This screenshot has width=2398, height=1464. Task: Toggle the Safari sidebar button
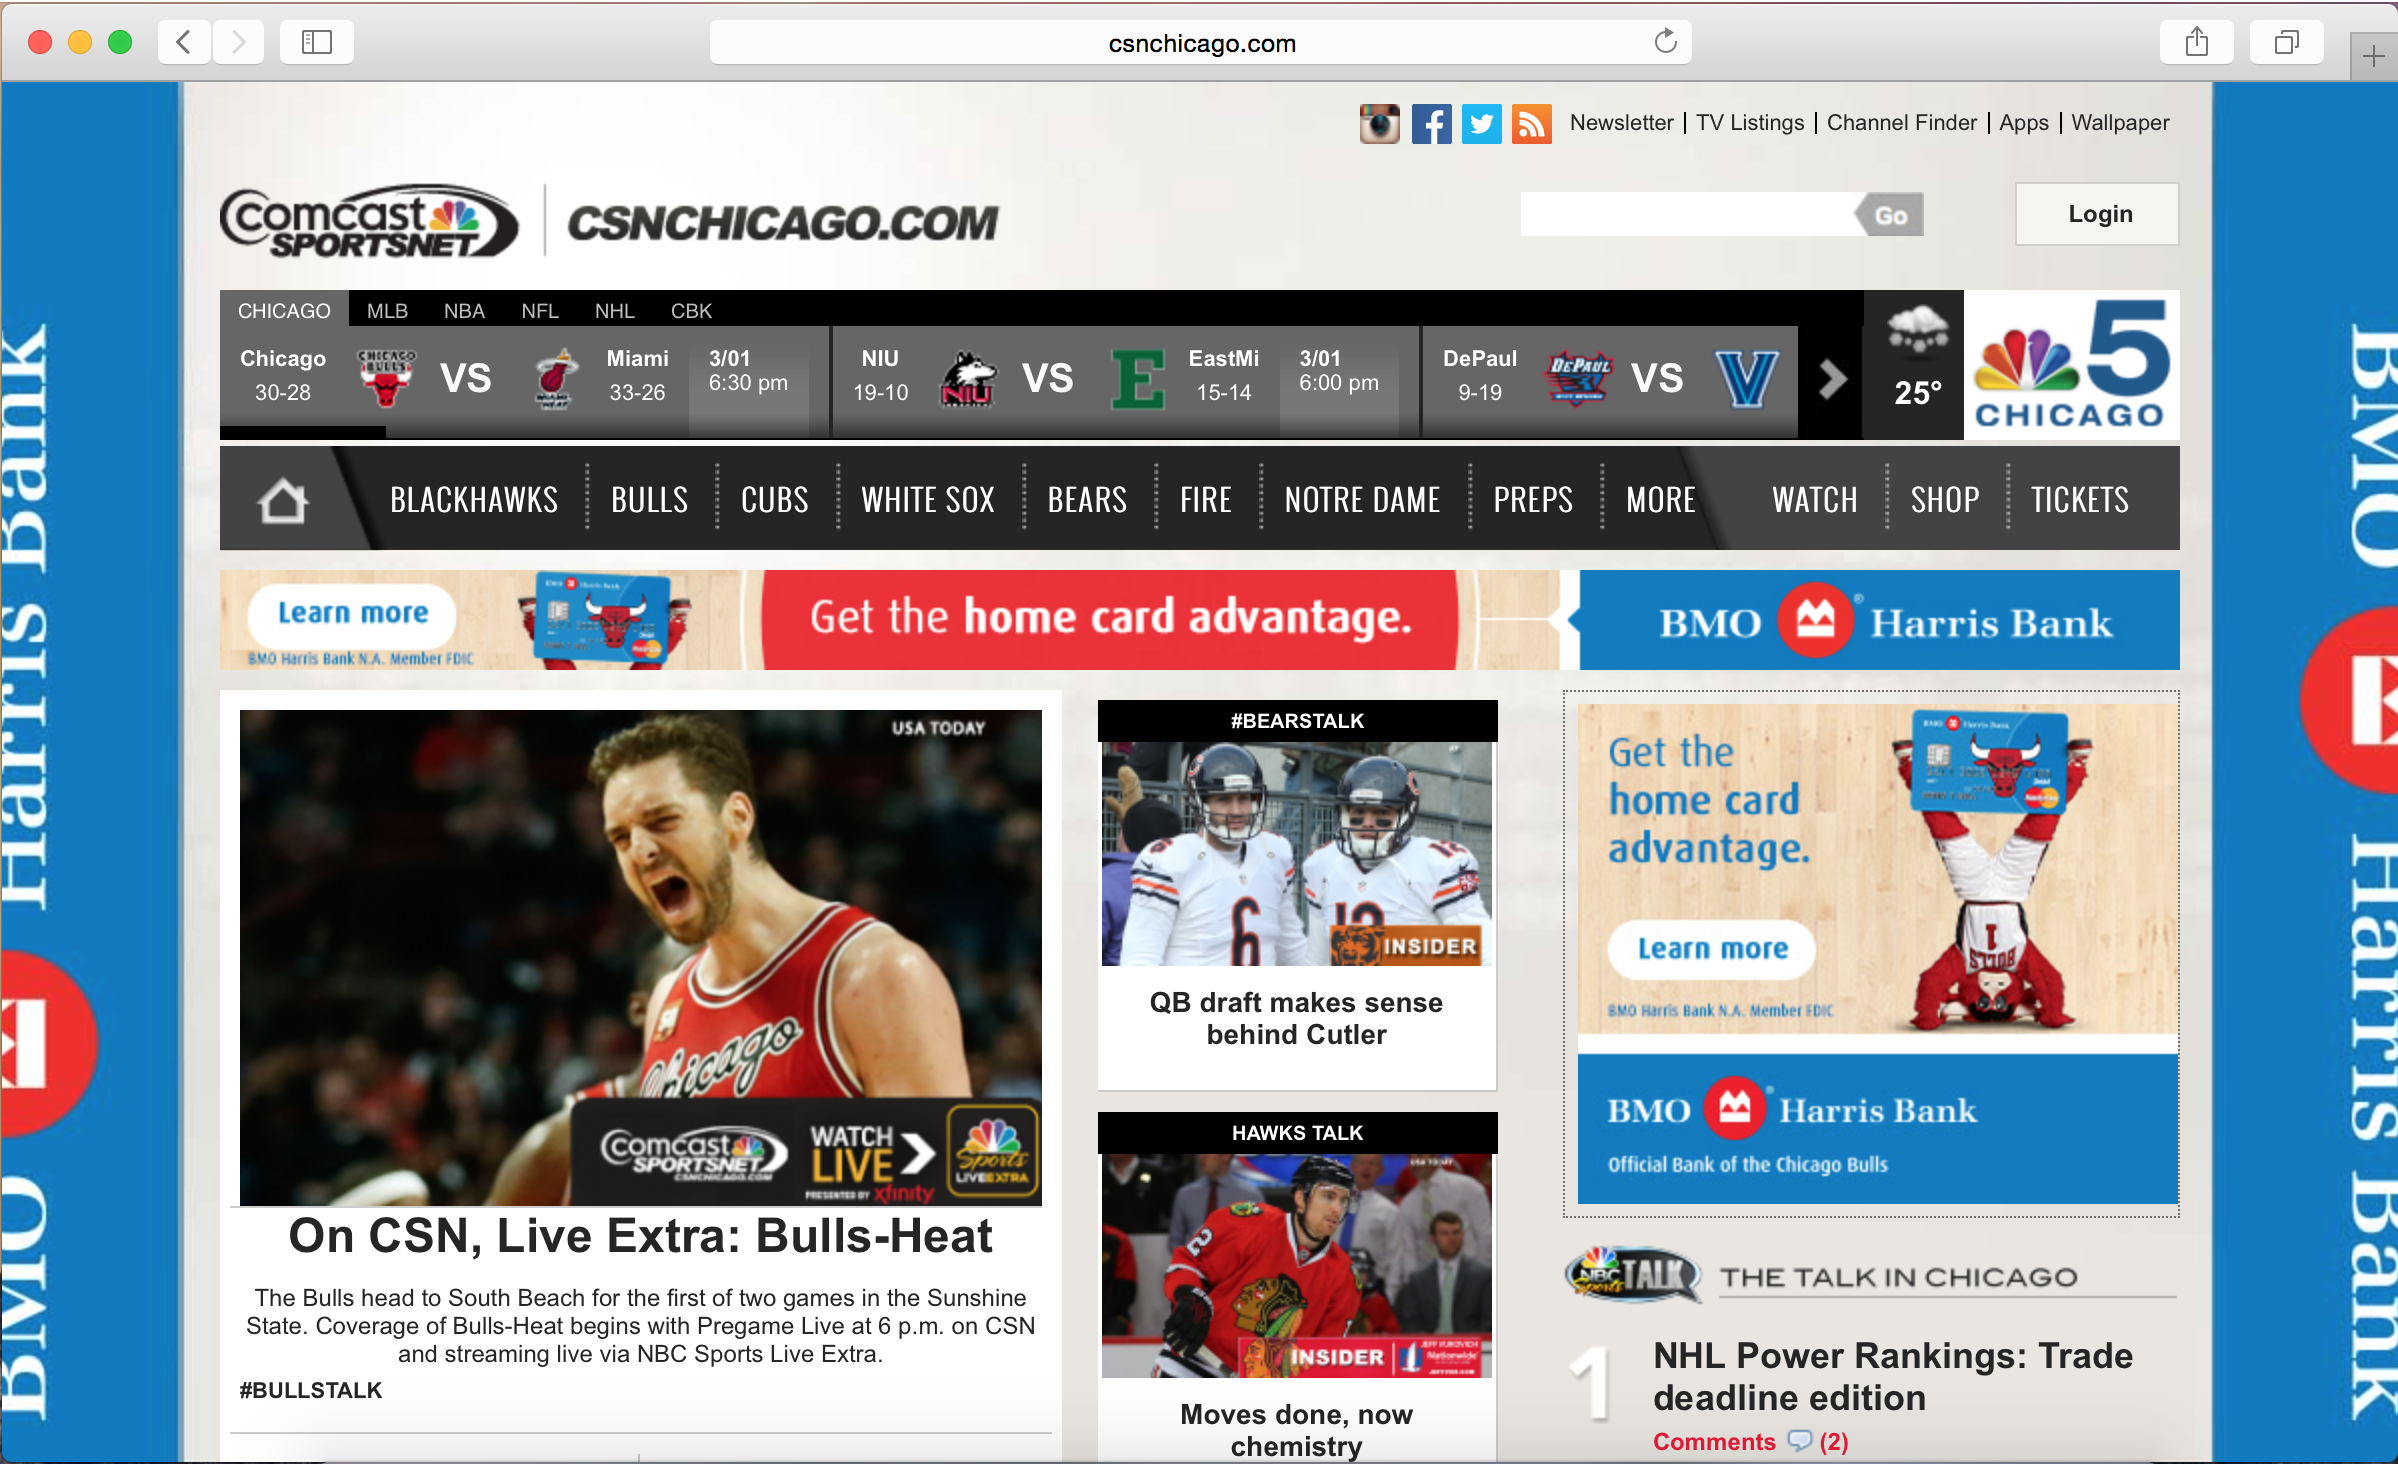[317, 42]
